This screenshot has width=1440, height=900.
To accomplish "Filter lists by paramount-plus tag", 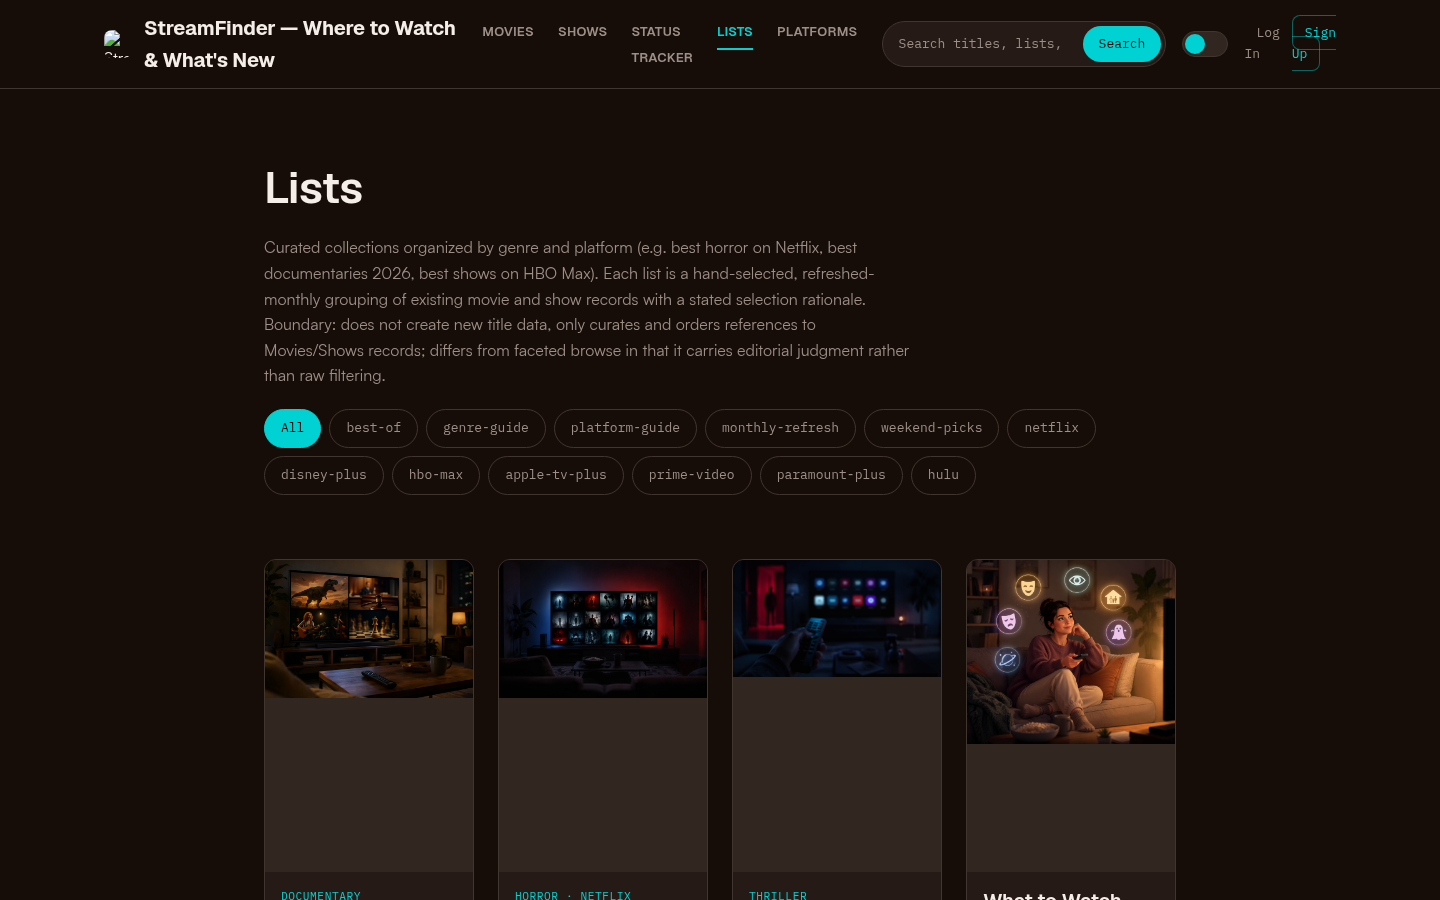I will pos(831,475).
